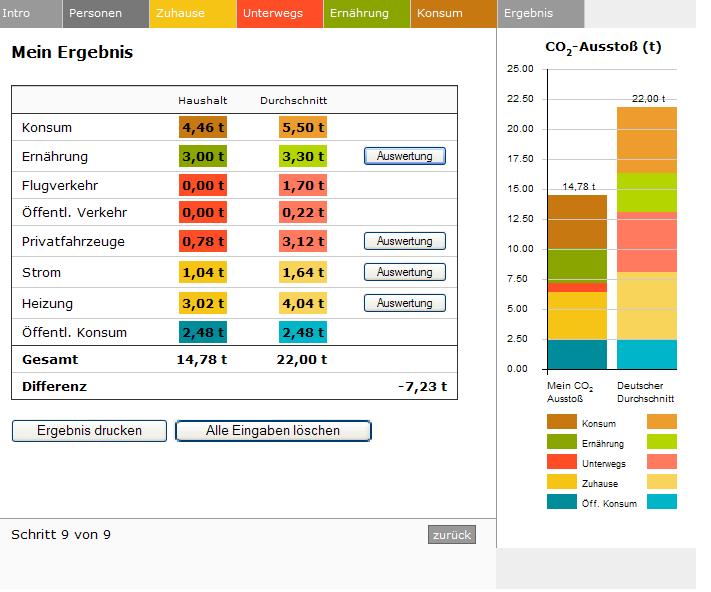711x592 pixels.
Task: Click the average Flugverkehr value 1,70 t
Action: tap(303, 185)
